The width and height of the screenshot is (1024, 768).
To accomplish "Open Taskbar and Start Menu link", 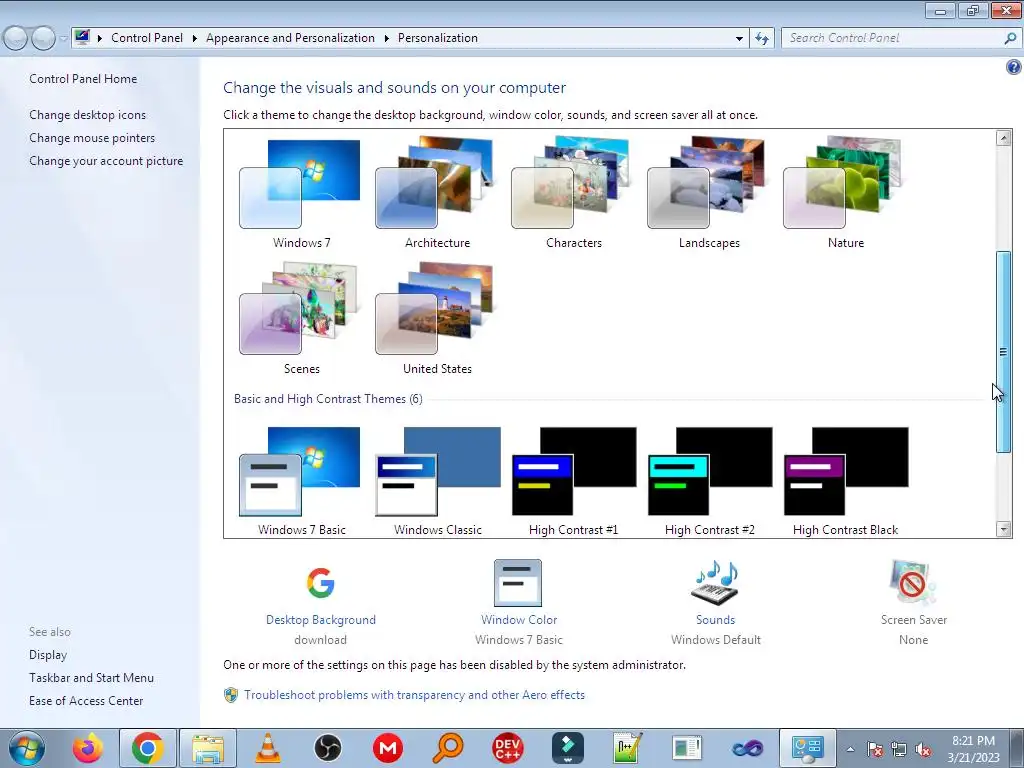I will coord(91,678).
